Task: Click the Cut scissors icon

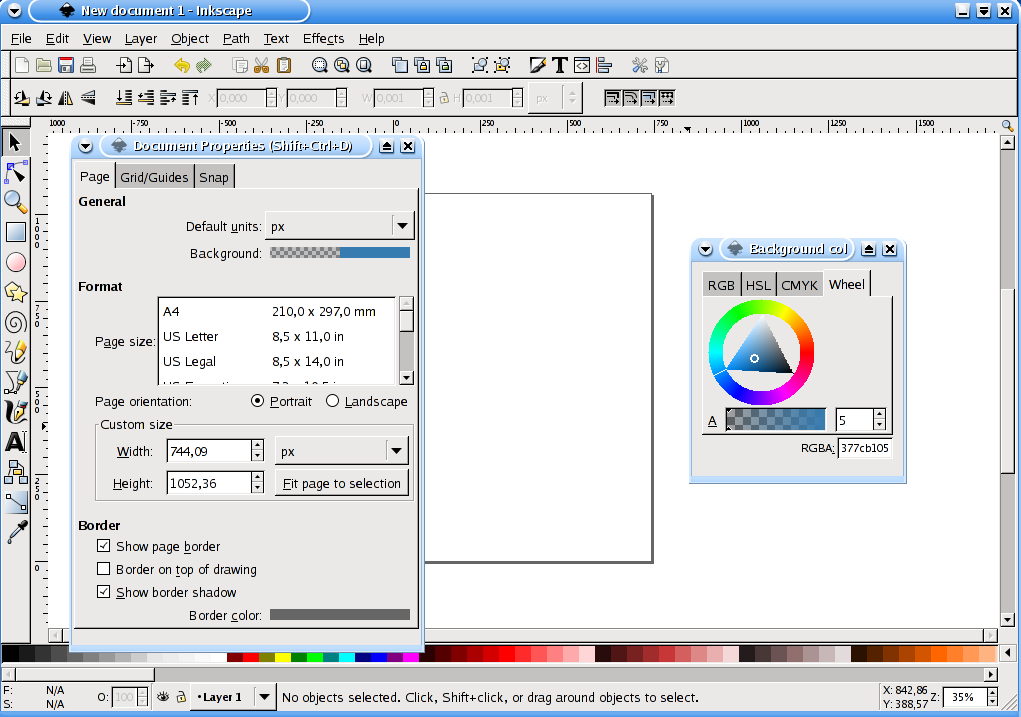Action: (262, 65)
